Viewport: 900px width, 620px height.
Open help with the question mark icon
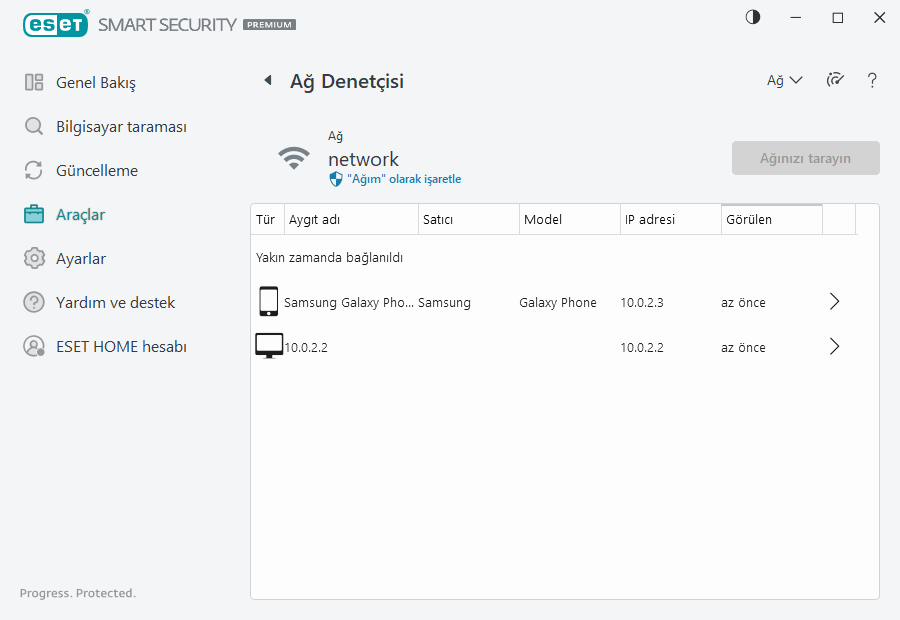point(872,81)
